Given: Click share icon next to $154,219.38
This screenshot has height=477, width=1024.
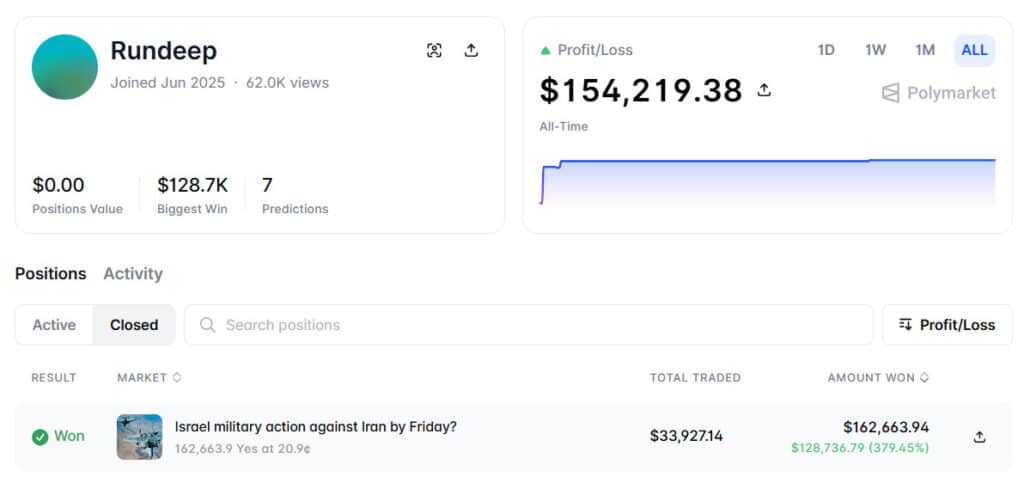Looking at the screenshot, I should coord(764,90).
